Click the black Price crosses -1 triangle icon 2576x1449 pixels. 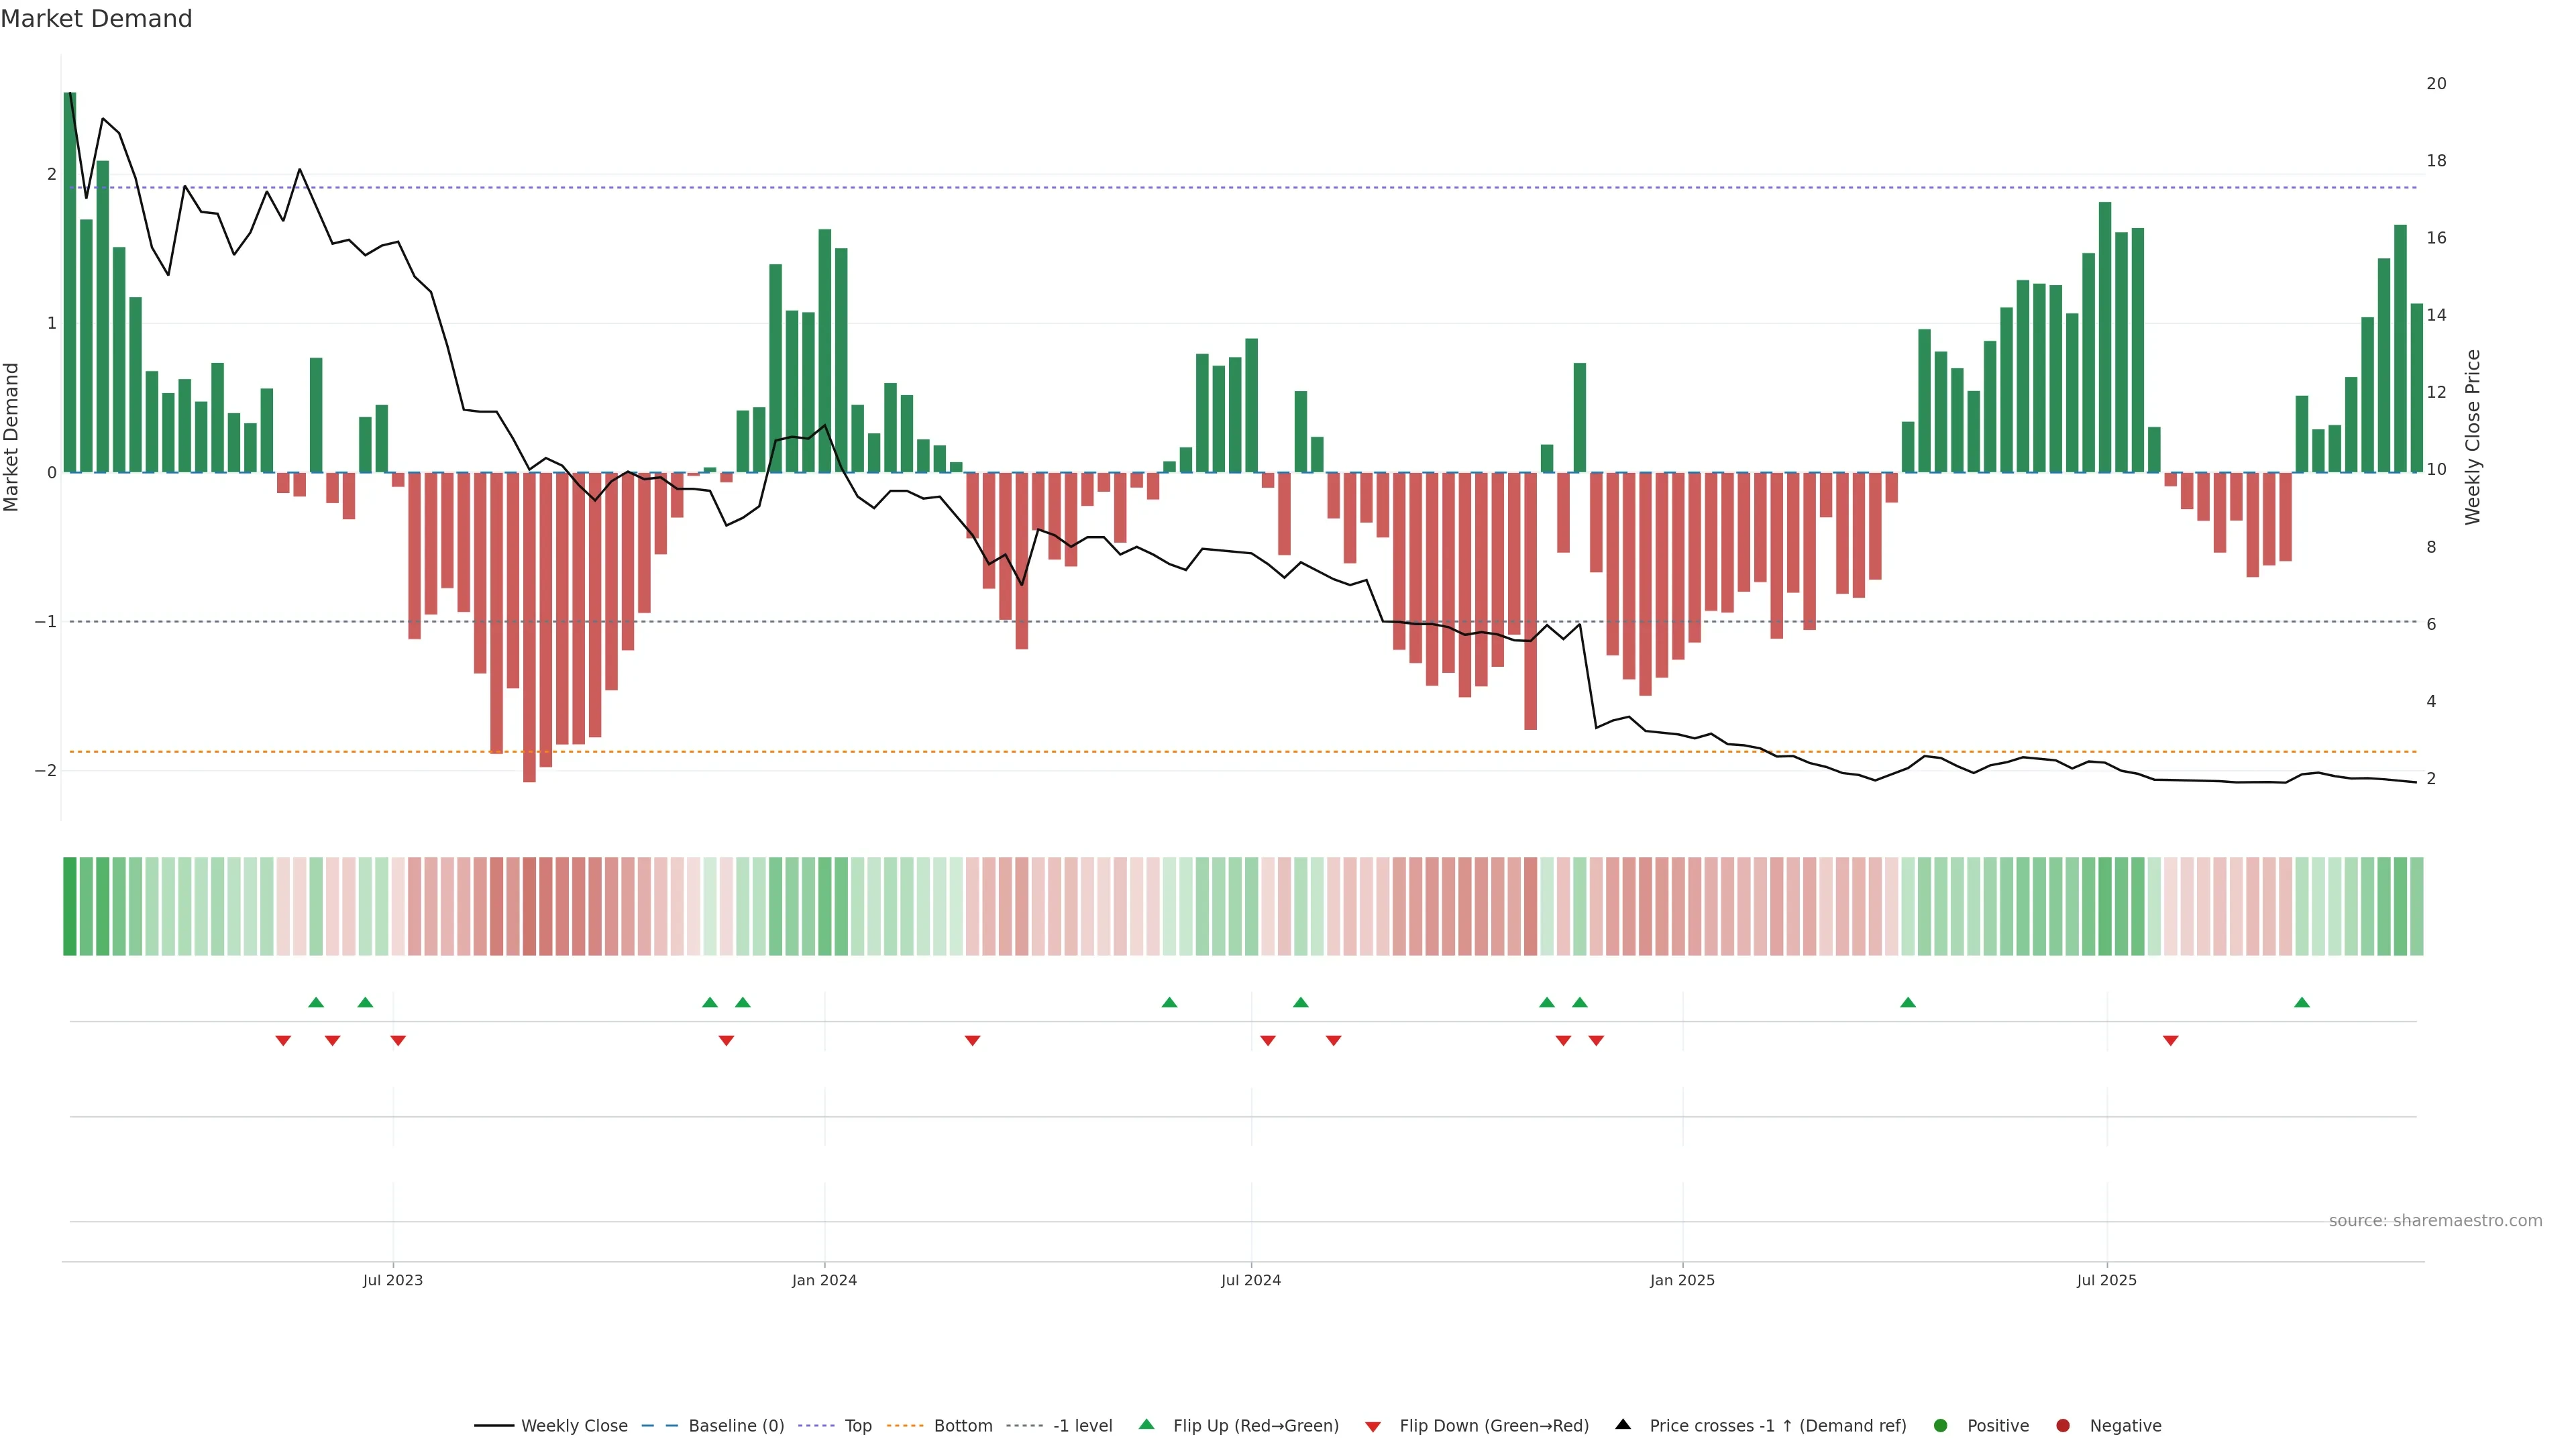pos(1623,1424)
